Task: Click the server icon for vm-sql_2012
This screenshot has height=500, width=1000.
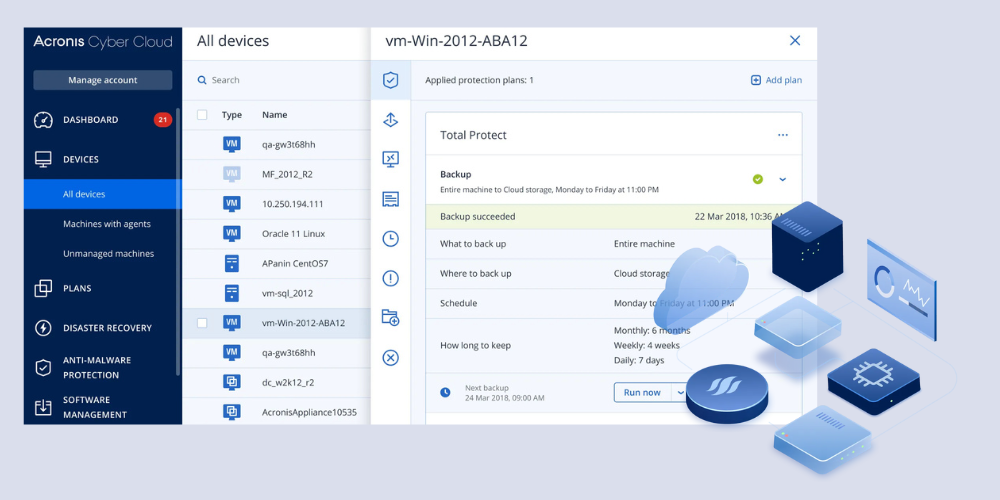Action: 232,293
